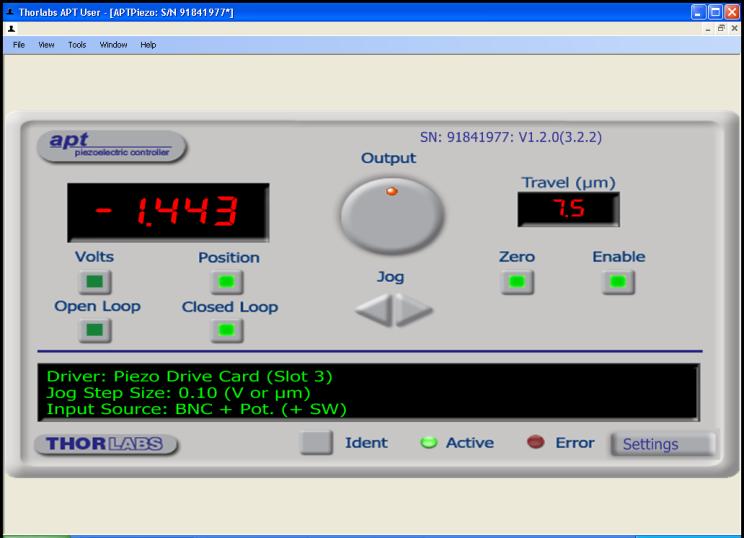Open the View menu
Screen dimensions: 744x538
pyautogui.click(x=46, y=45)
